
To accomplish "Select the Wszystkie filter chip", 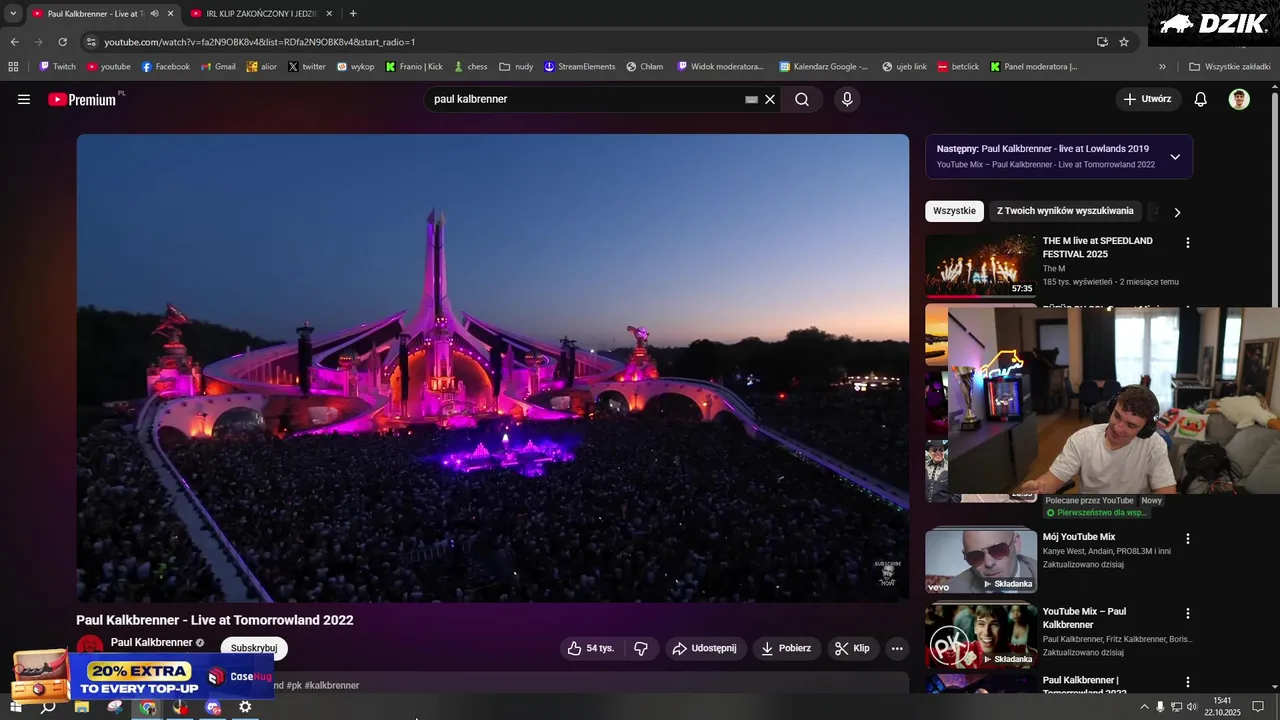I will [x=954, y=211].
